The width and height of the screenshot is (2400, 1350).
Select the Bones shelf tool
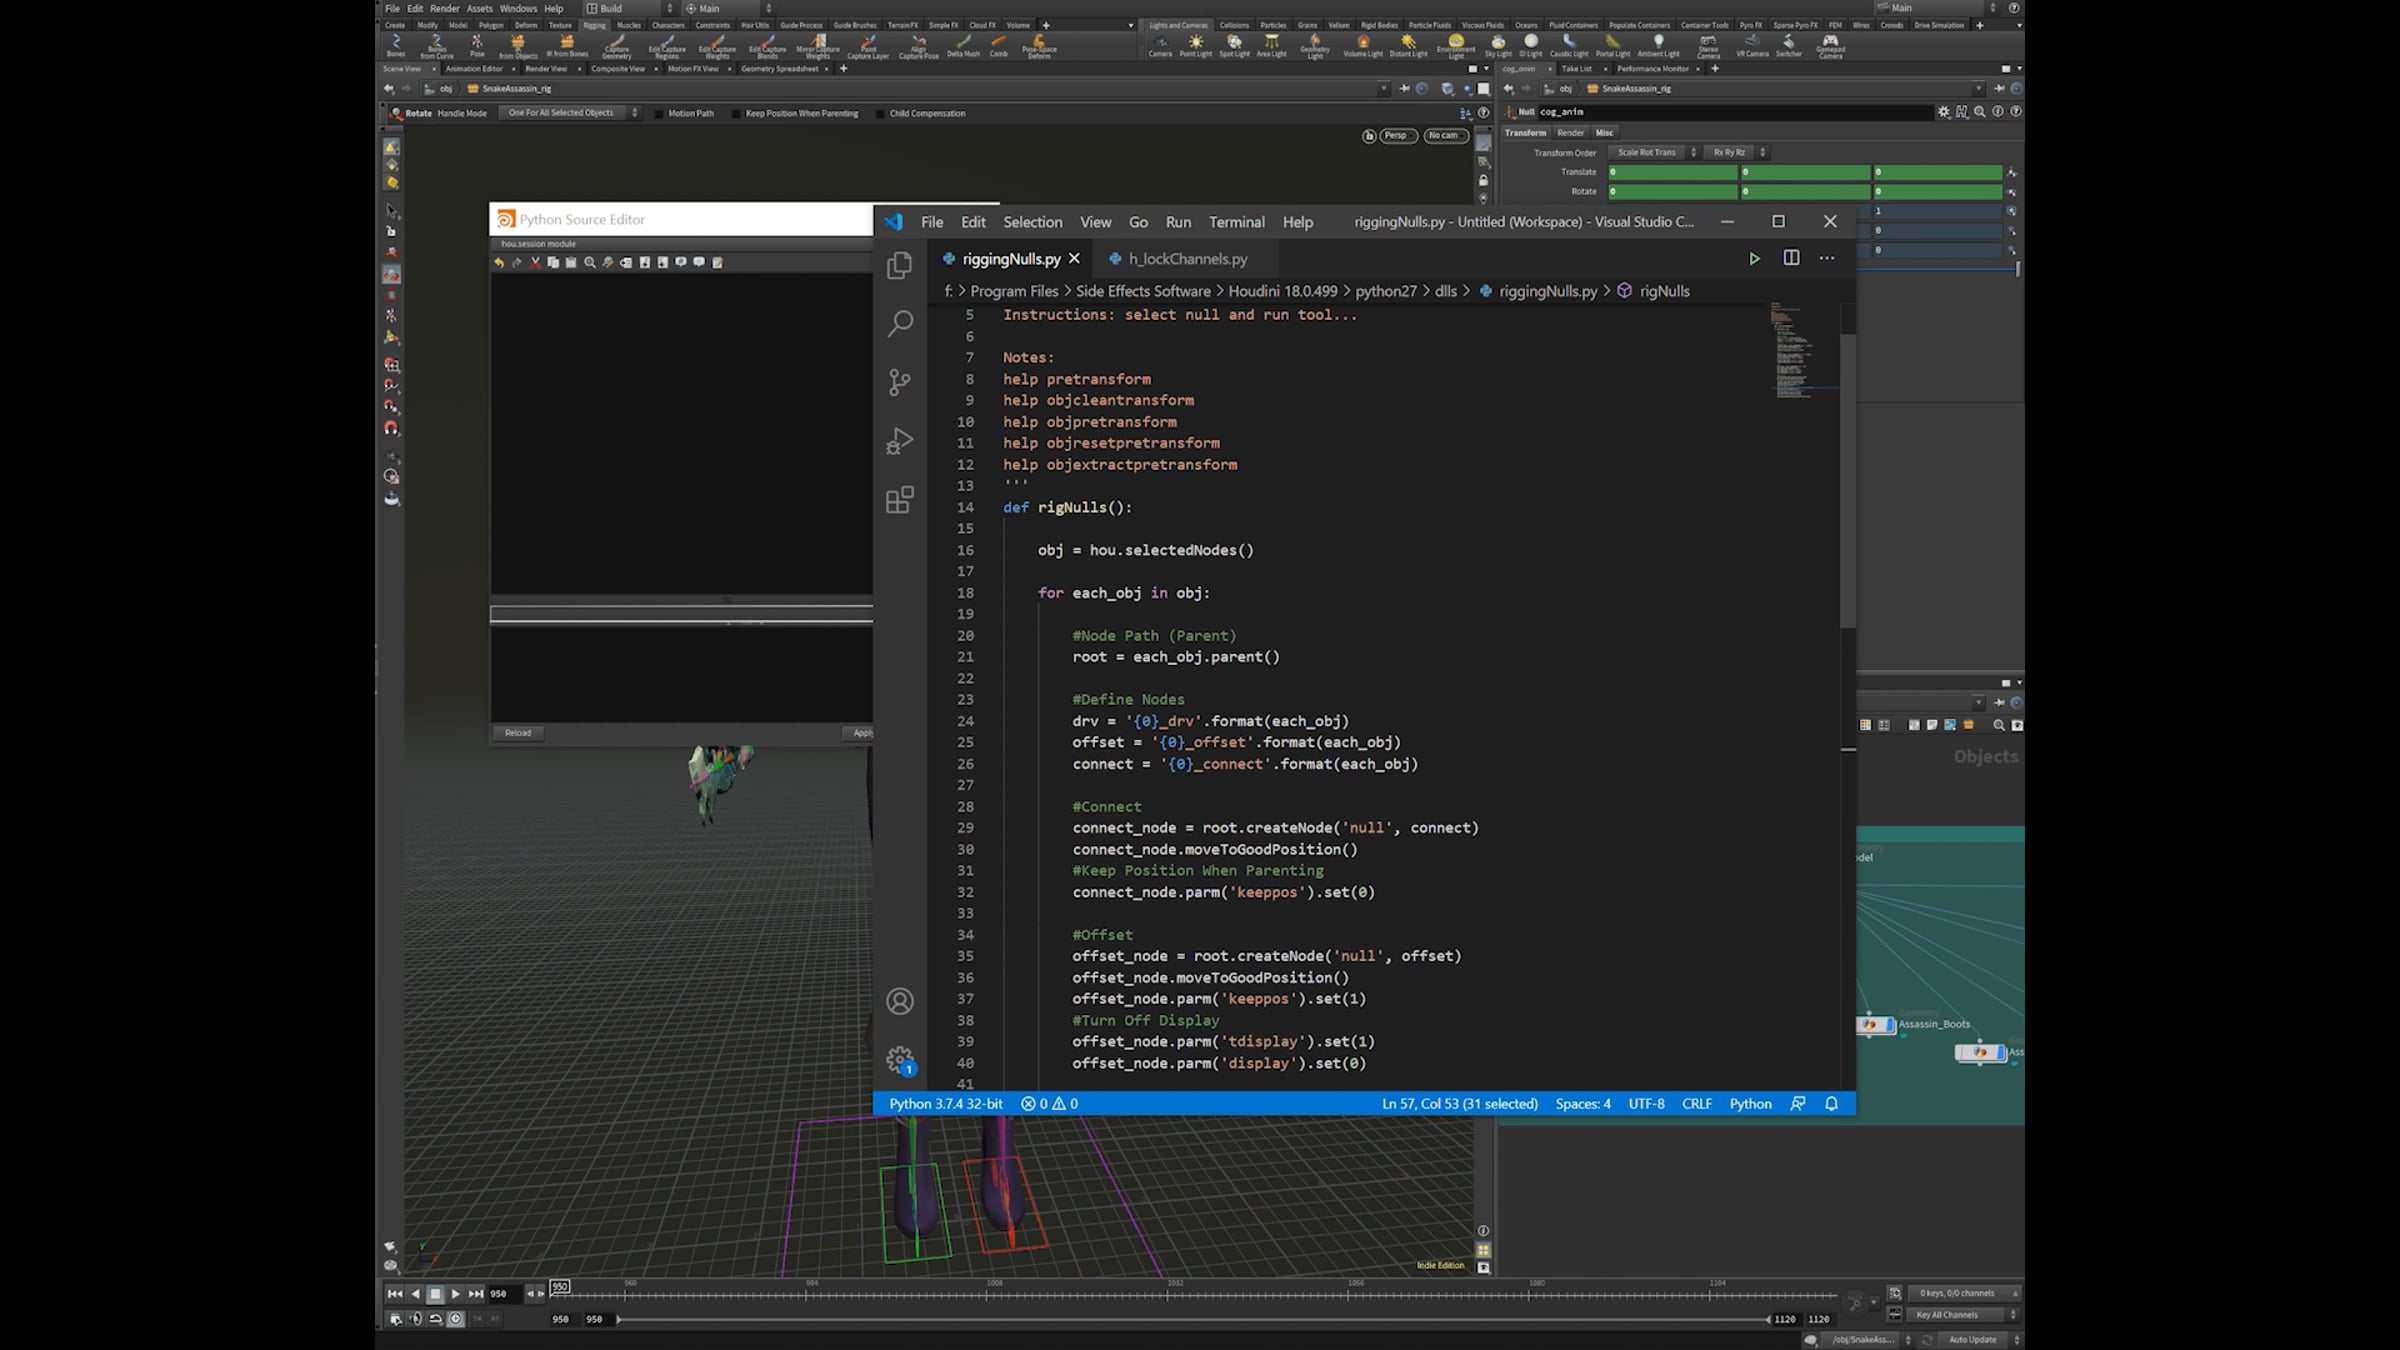point(396,46)
